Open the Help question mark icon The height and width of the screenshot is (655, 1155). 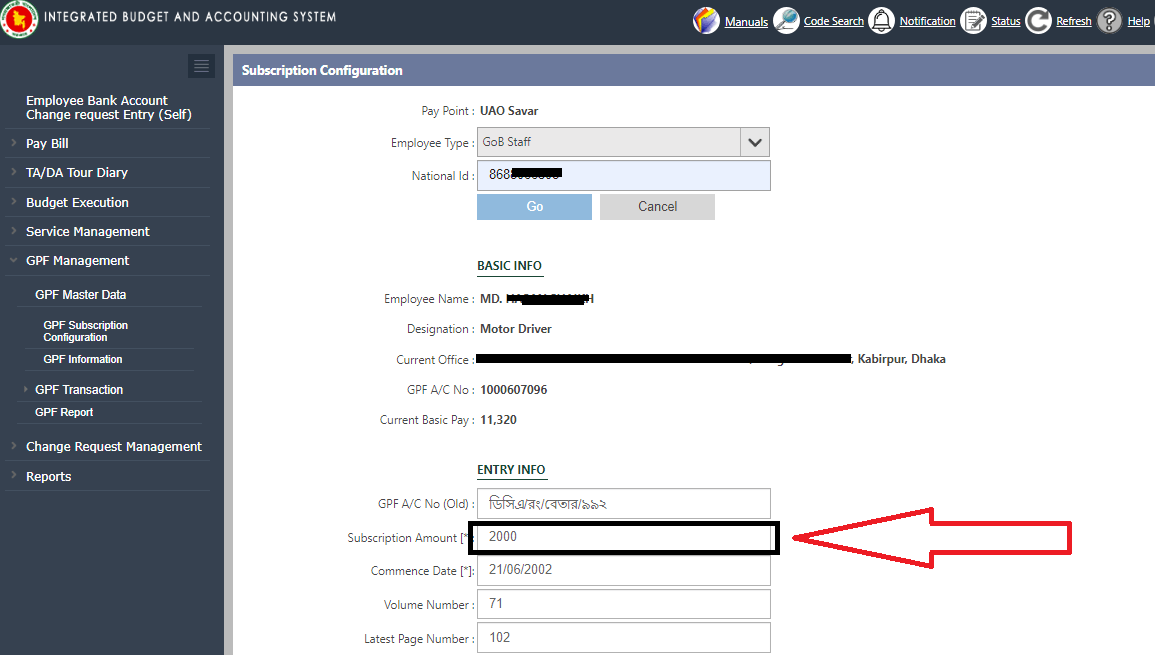(x=1109, y=21)
